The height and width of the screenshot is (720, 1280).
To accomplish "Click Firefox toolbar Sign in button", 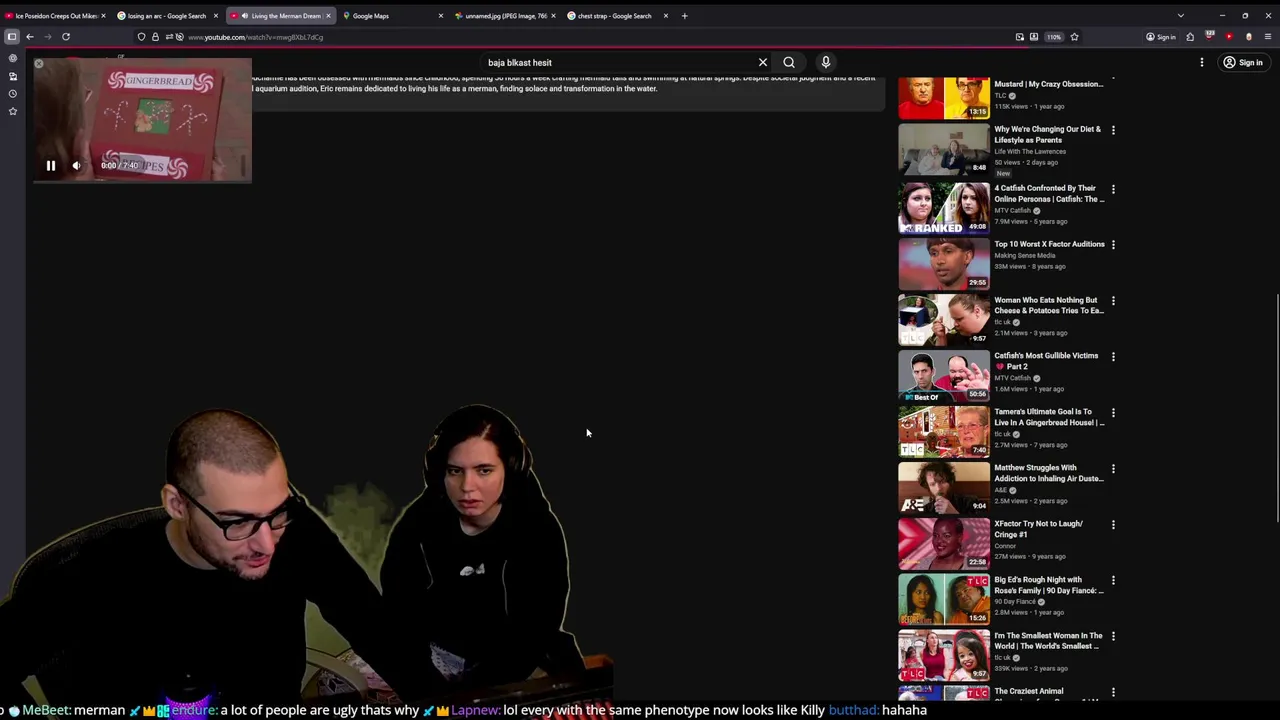I will (1161, 37).
